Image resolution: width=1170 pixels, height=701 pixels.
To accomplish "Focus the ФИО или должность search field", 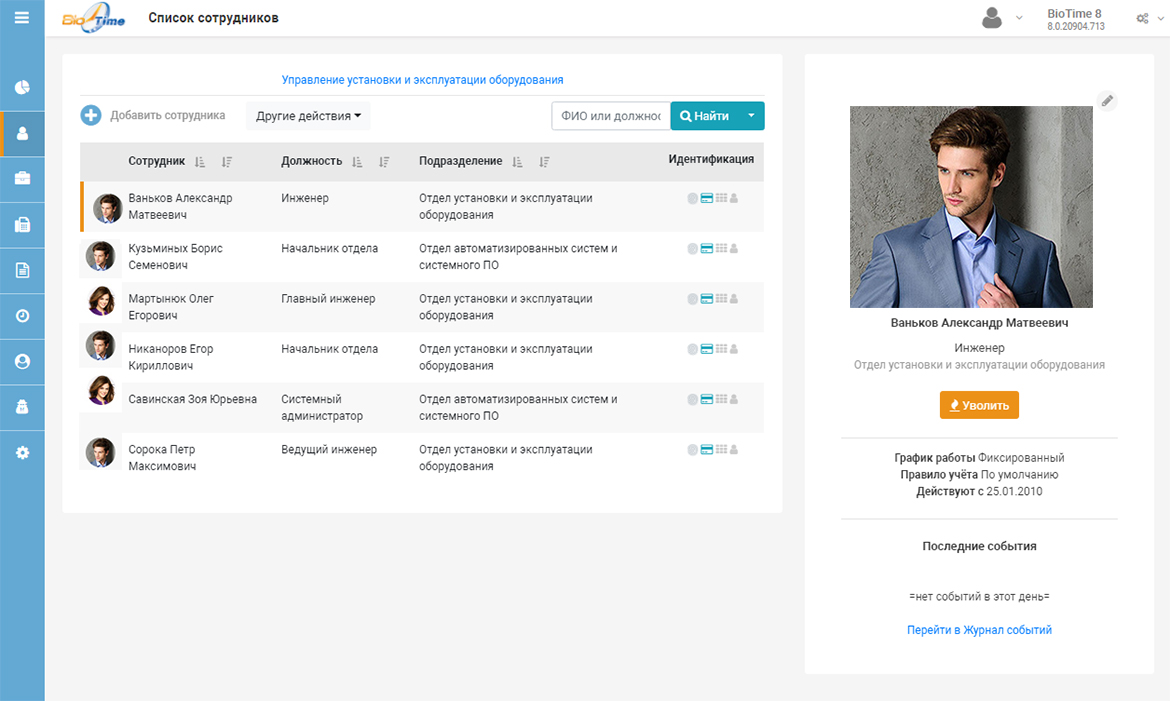I will pyautogui.click(x=611, y=116).
